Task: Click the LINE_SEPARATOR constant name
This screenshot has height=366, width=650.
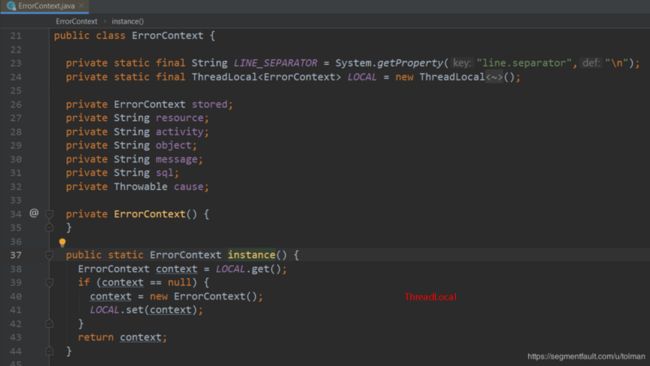Action: coord(275,63)
